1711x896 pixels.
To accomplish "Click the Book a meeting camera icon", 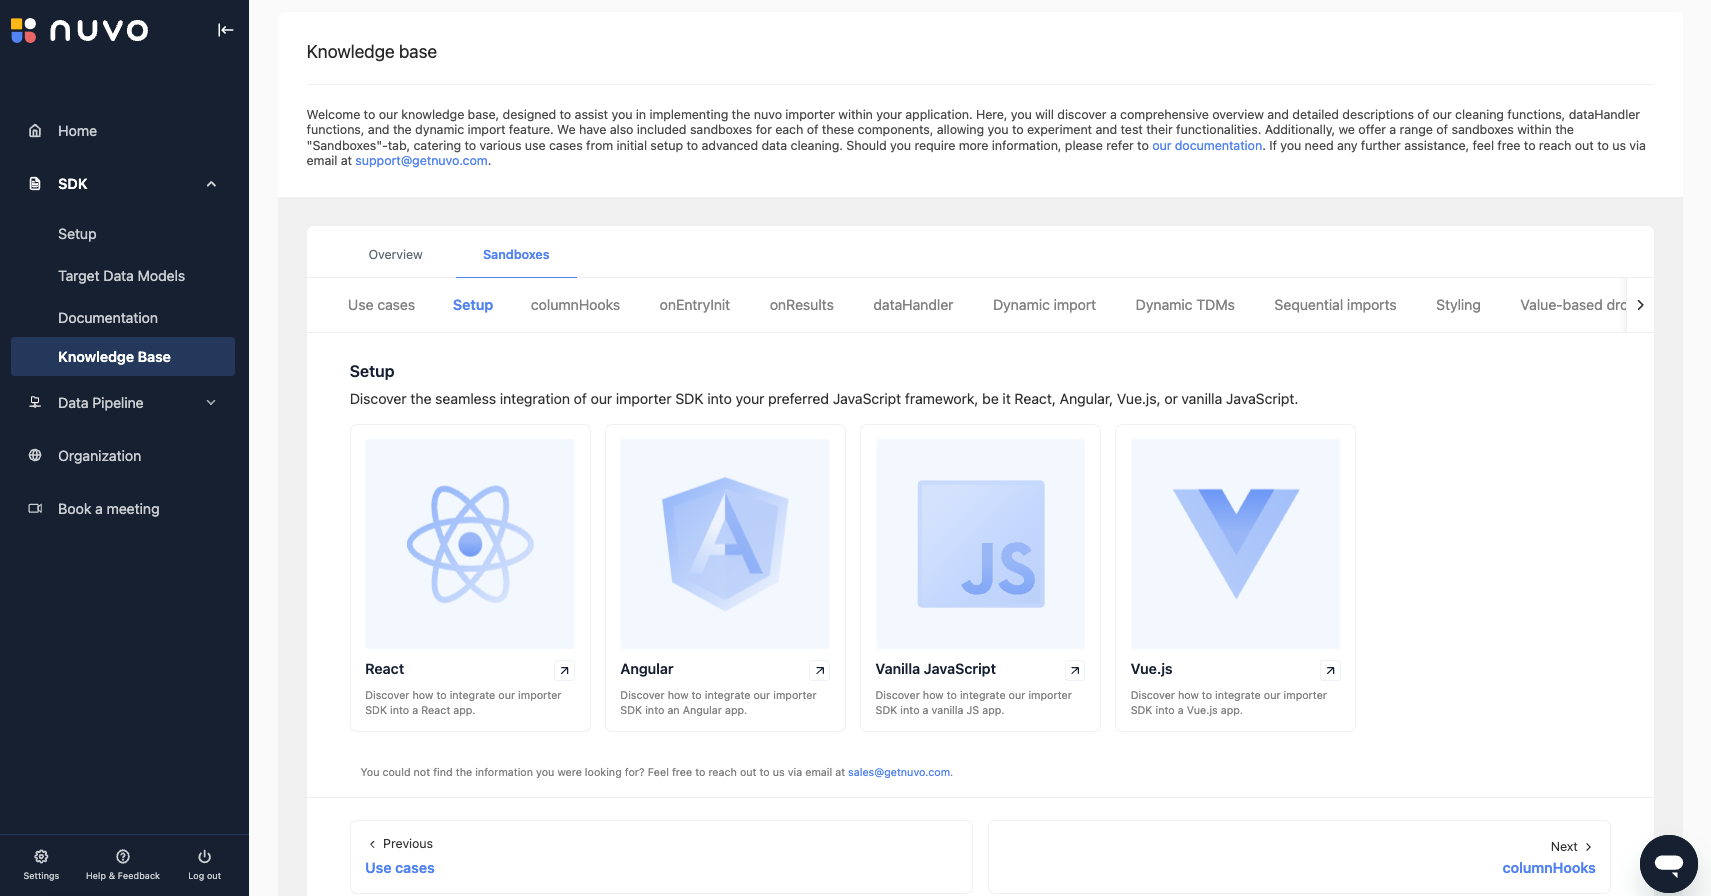I will 35,508.
